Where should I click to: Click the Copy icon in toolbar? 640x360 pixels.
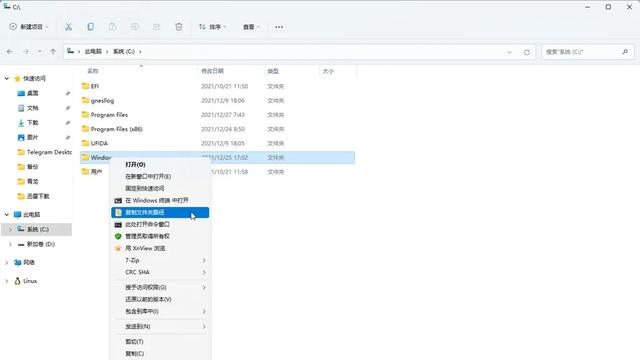[x=90, y=27]
